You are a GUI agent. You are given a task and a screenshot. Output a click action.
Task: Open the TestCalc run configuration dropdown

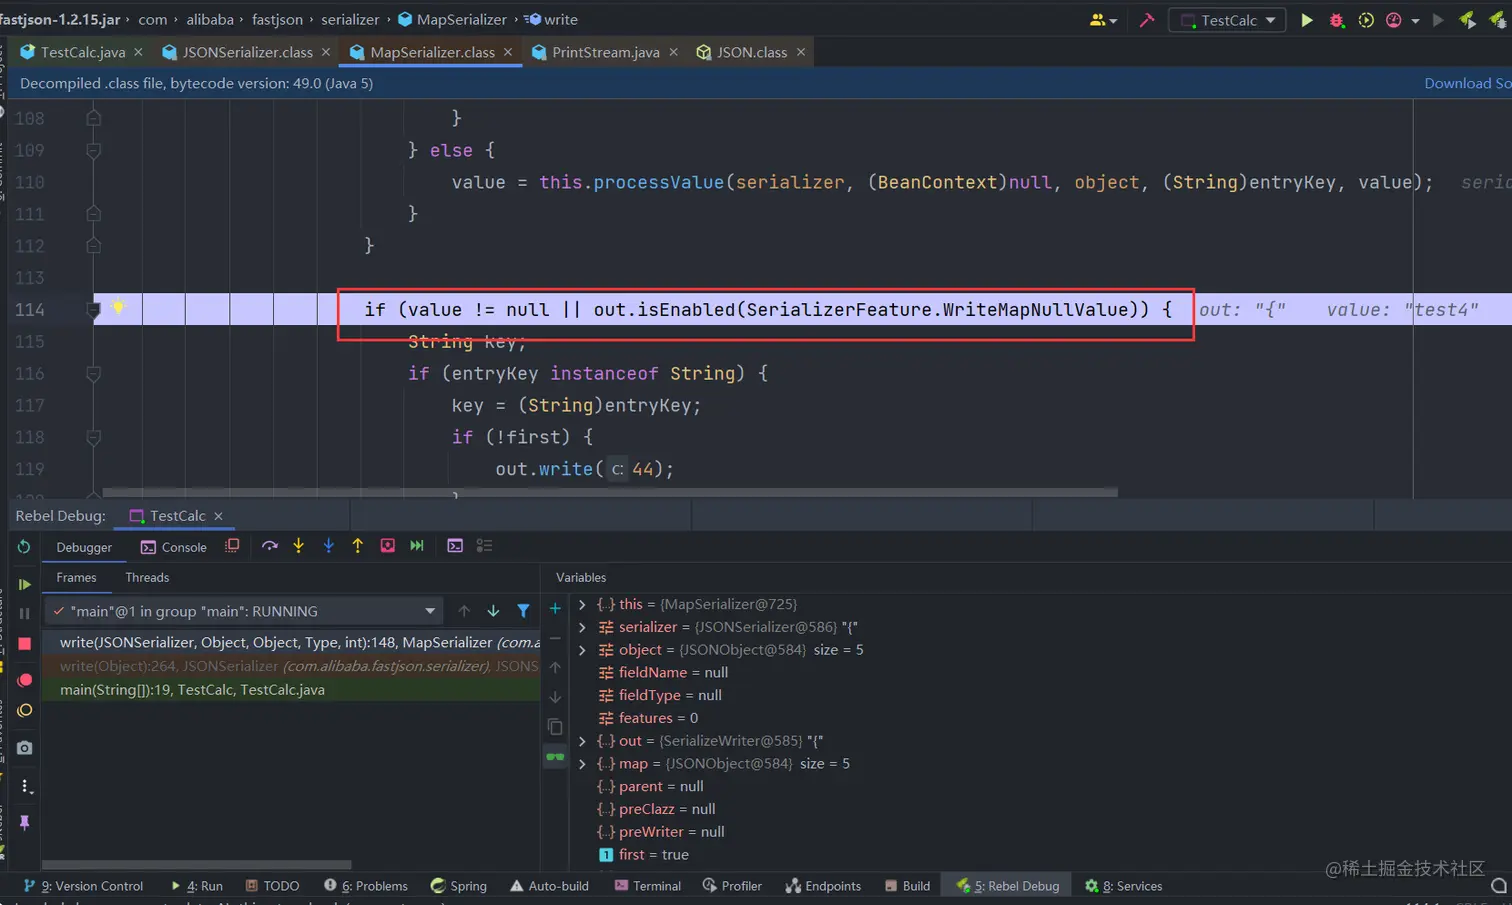[x=1228, y=20]
